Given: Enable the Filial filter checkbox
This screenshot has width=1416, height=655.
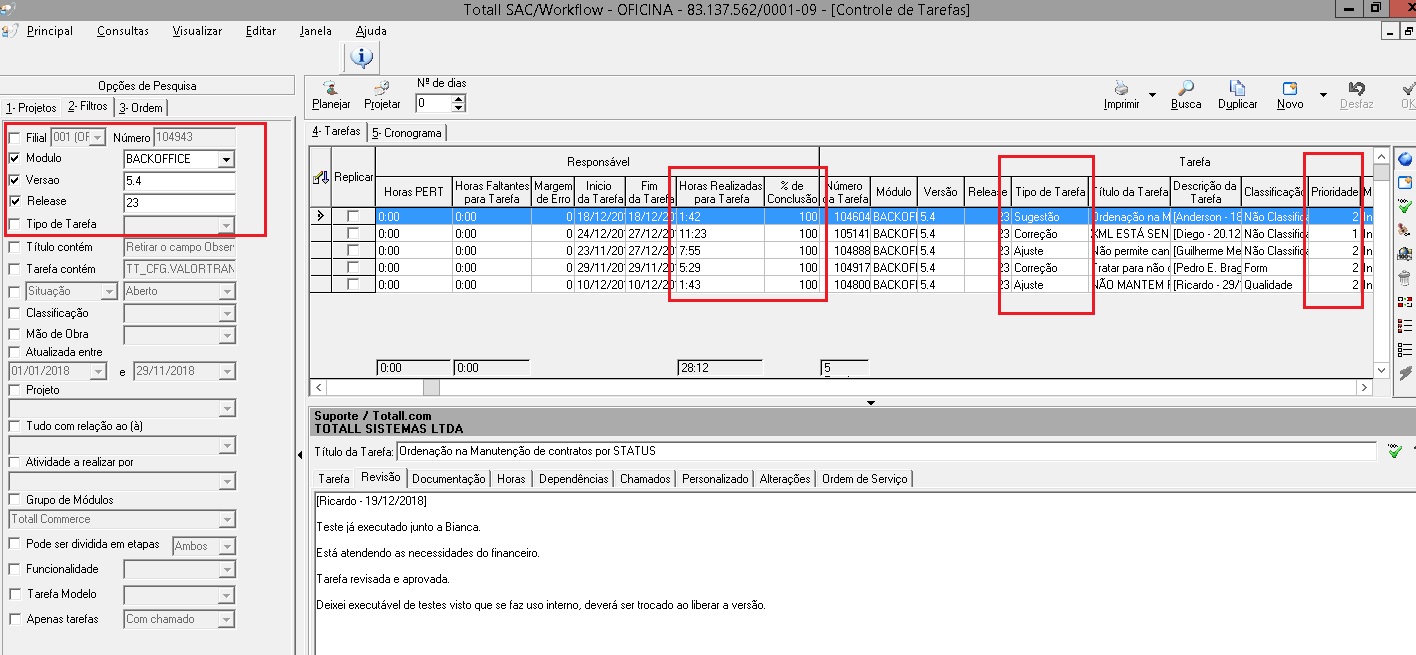Looking at the screenshot, I should tap(14, 137).
